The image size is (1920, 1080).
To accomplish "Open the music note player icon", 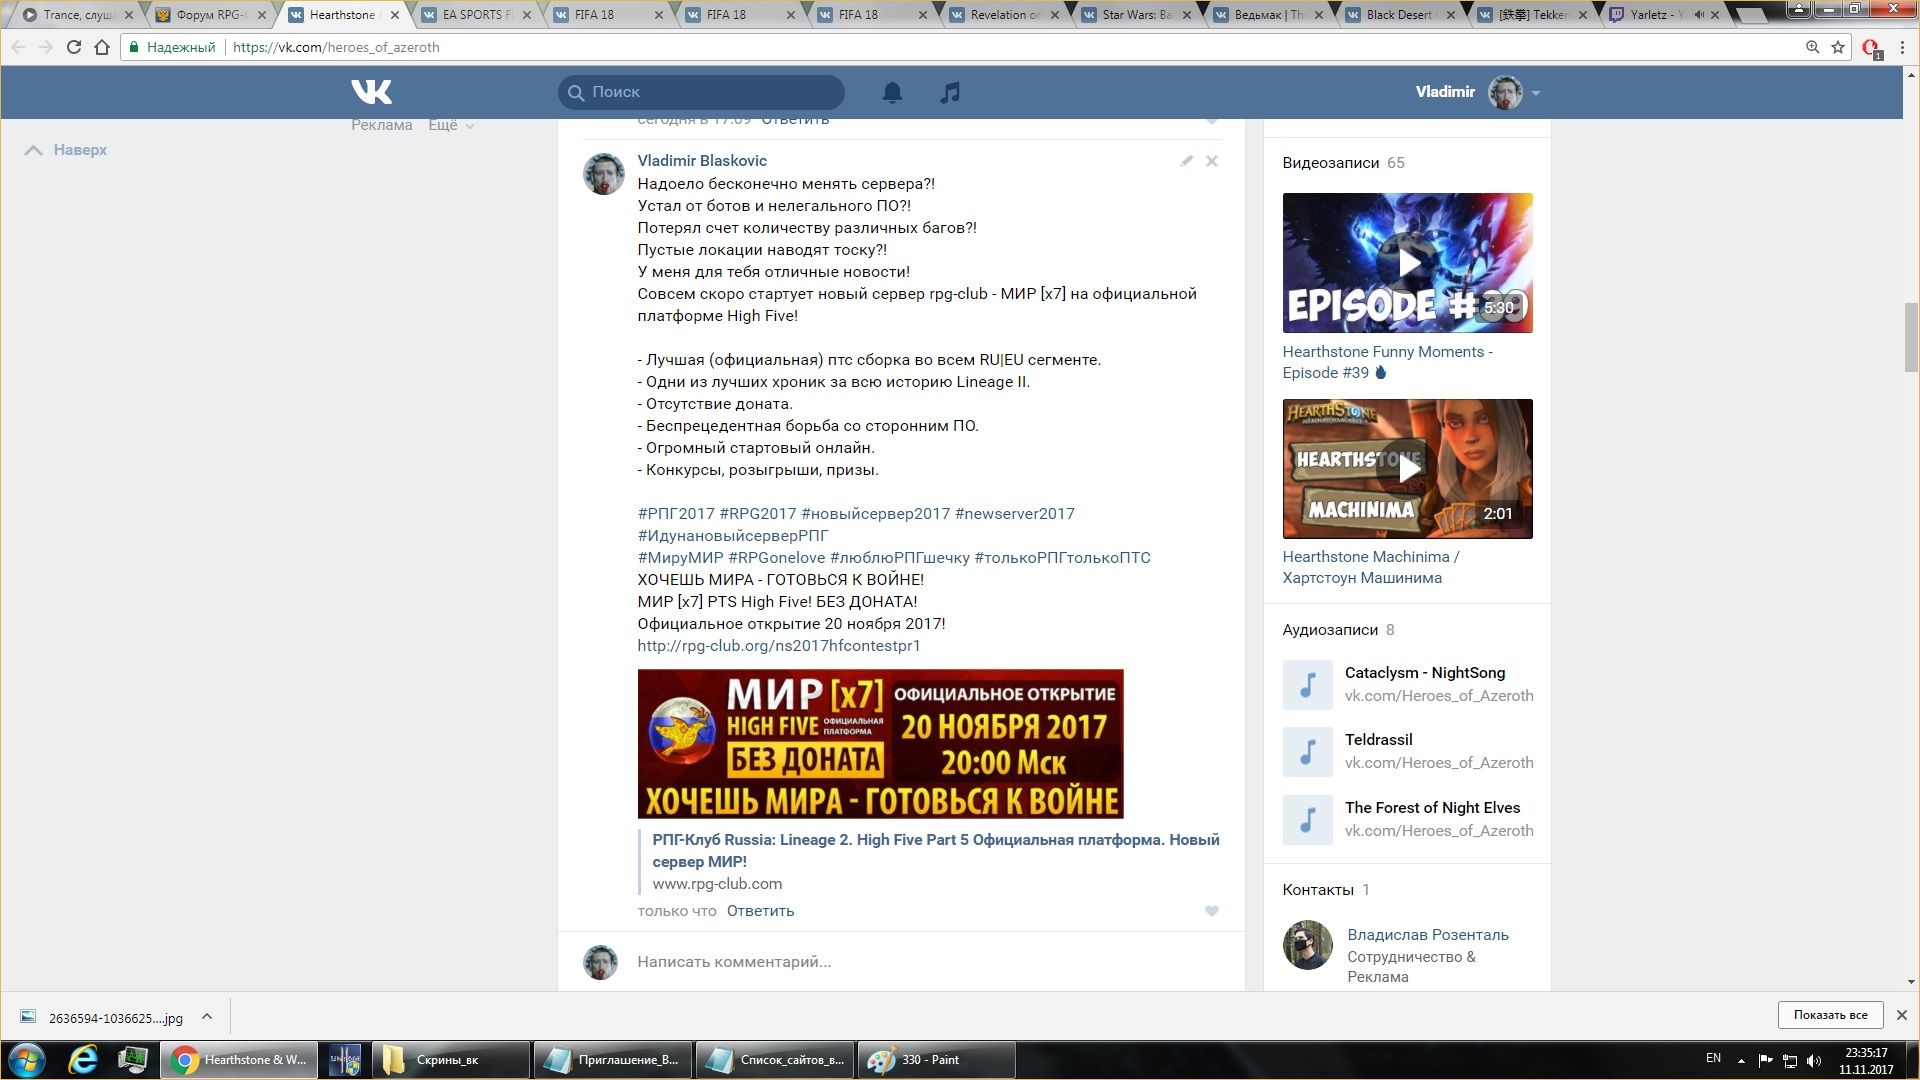I will [x=950, y=92].
